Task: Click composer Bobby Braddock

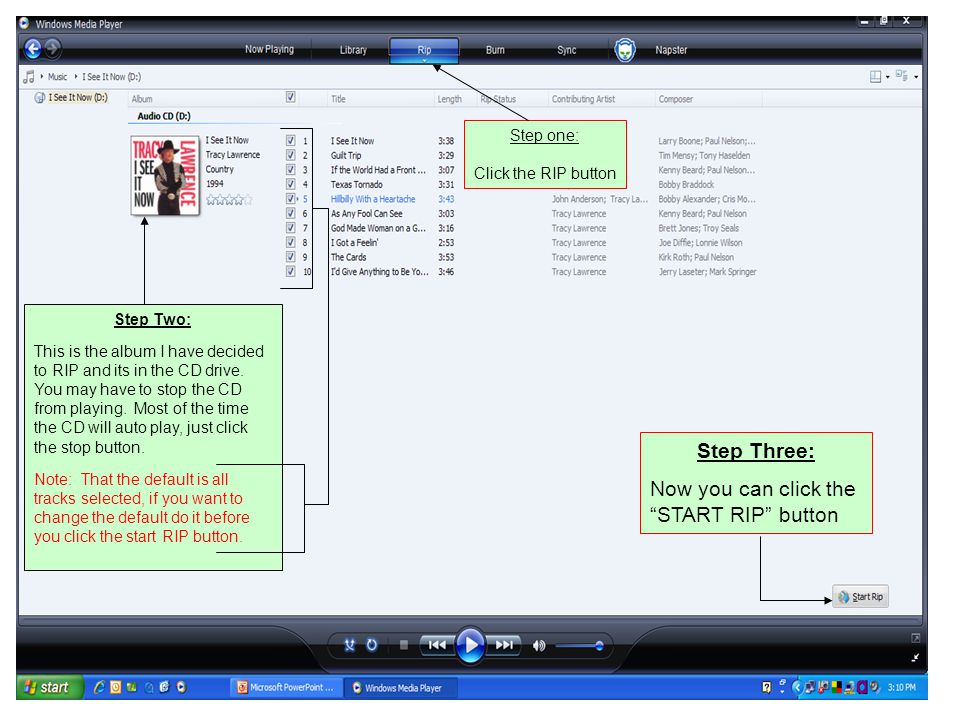Action: tap(686, 184)
